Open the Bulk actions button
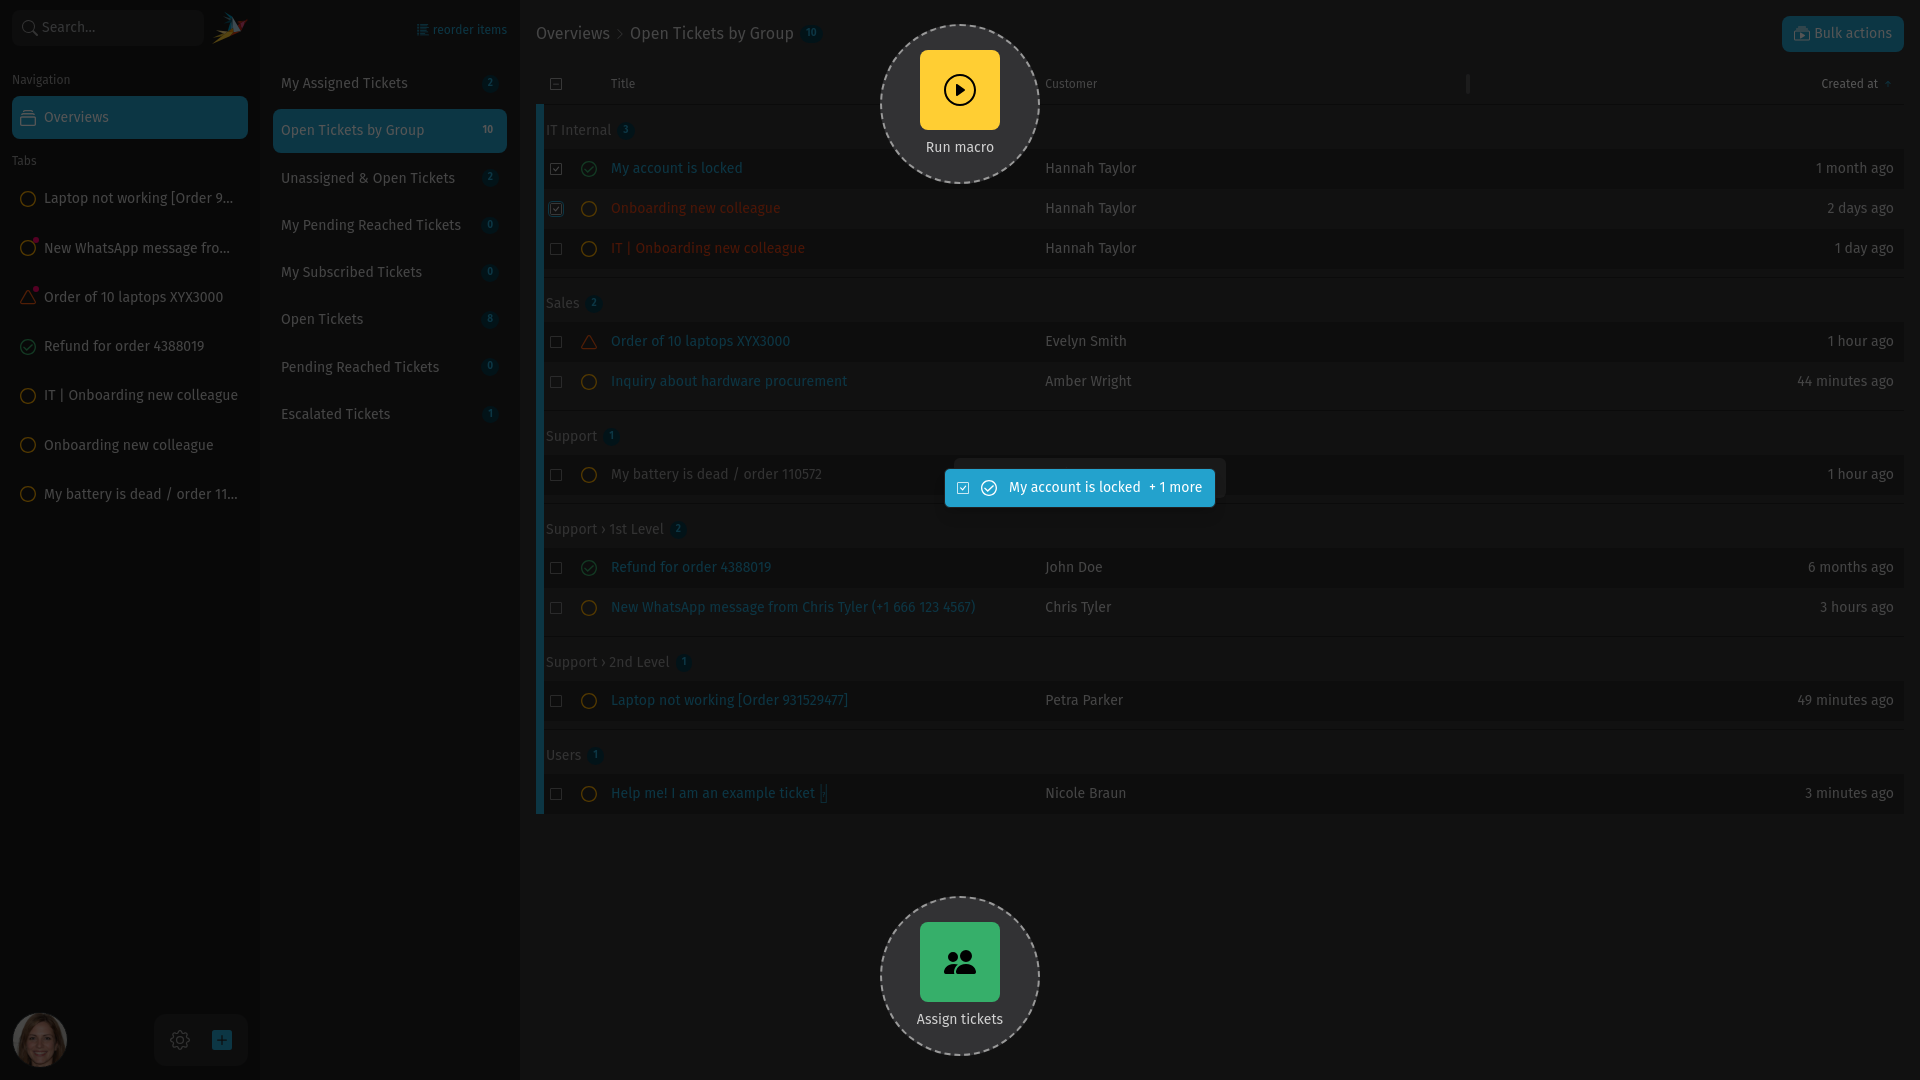Image resolution: width=1920 pixels, height=1080 pixels. (1842, 33)
